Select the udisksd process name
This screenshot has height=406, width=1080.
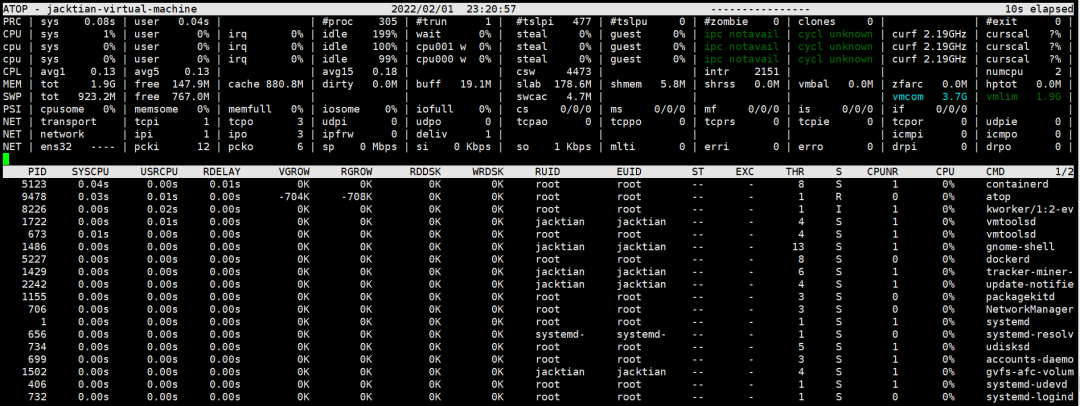(1010, 347)
